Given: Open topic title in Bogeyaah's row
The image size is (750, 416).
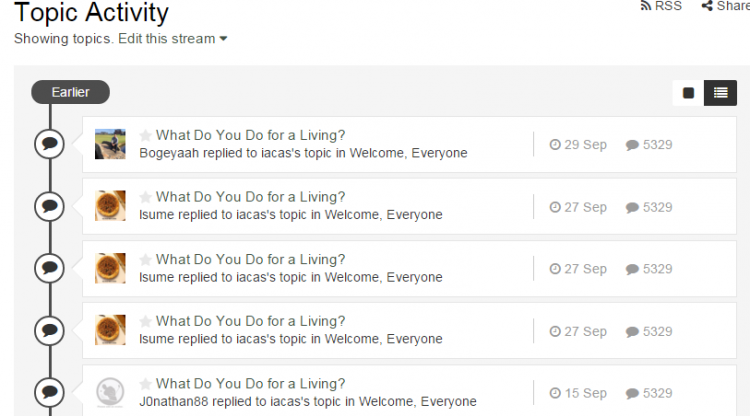Looking at the screenshot, I should 250,135.
